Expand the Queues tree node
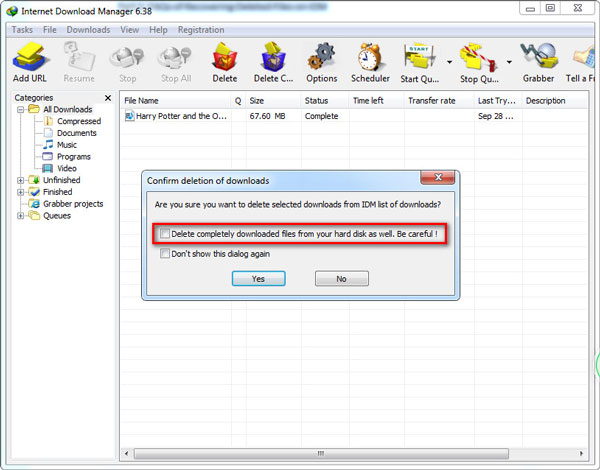Viewport: 600px width, 470px height. click(x=21, y=216)
